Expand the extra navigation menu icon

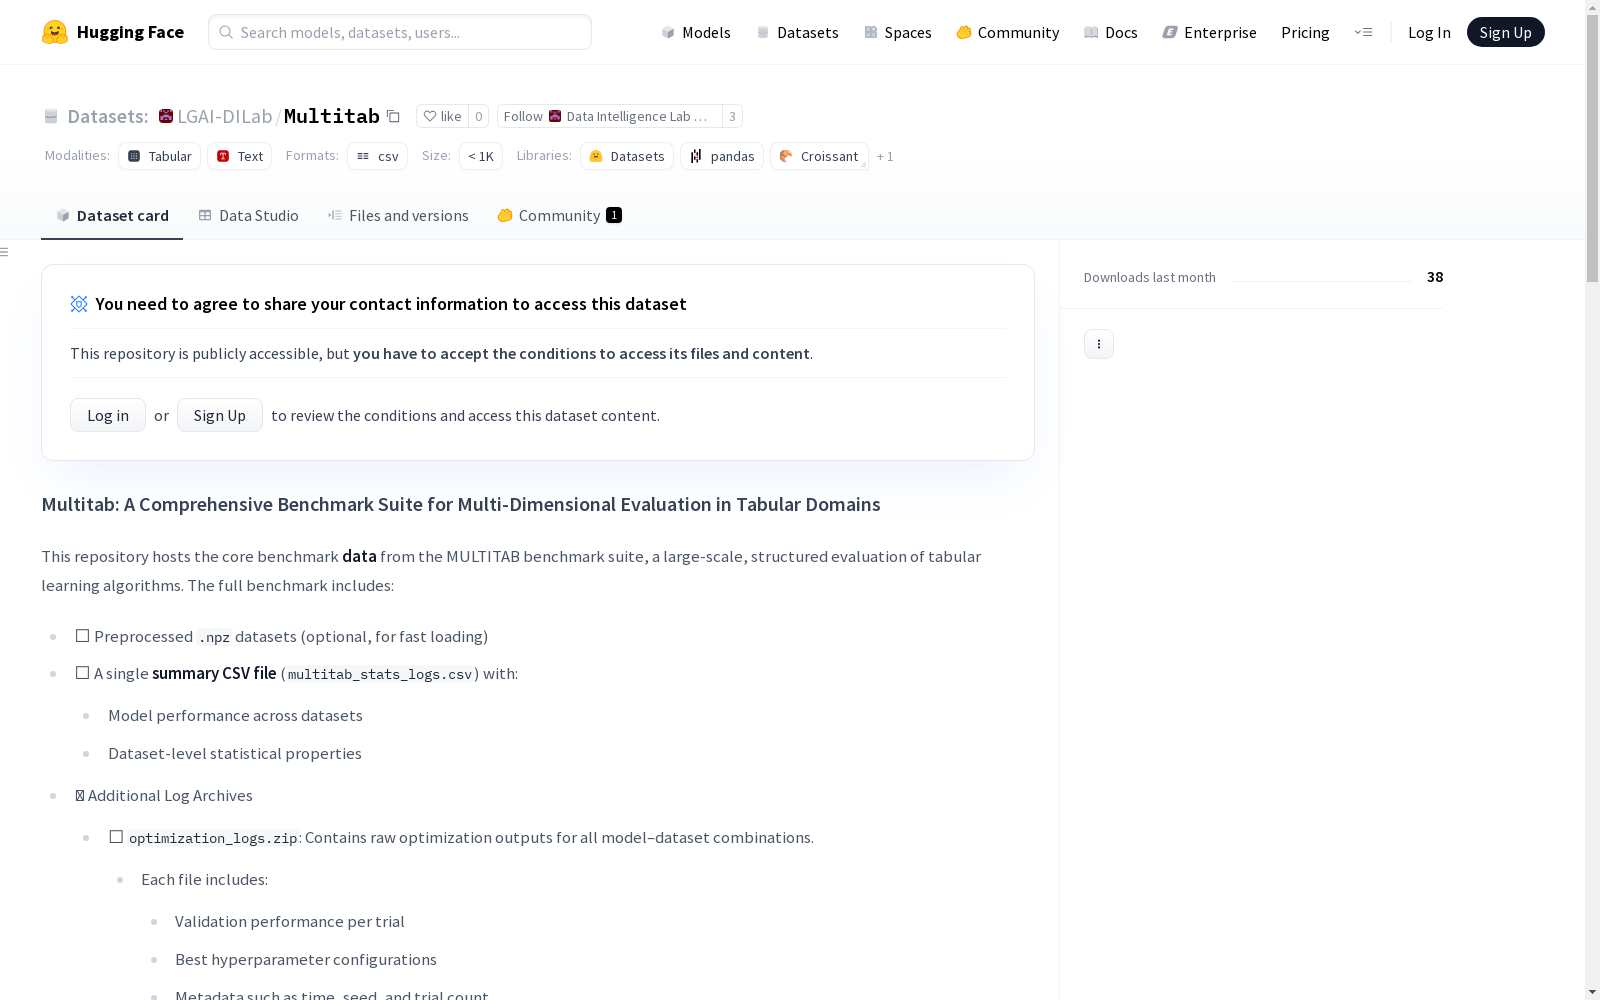[x=1363, y=32]
